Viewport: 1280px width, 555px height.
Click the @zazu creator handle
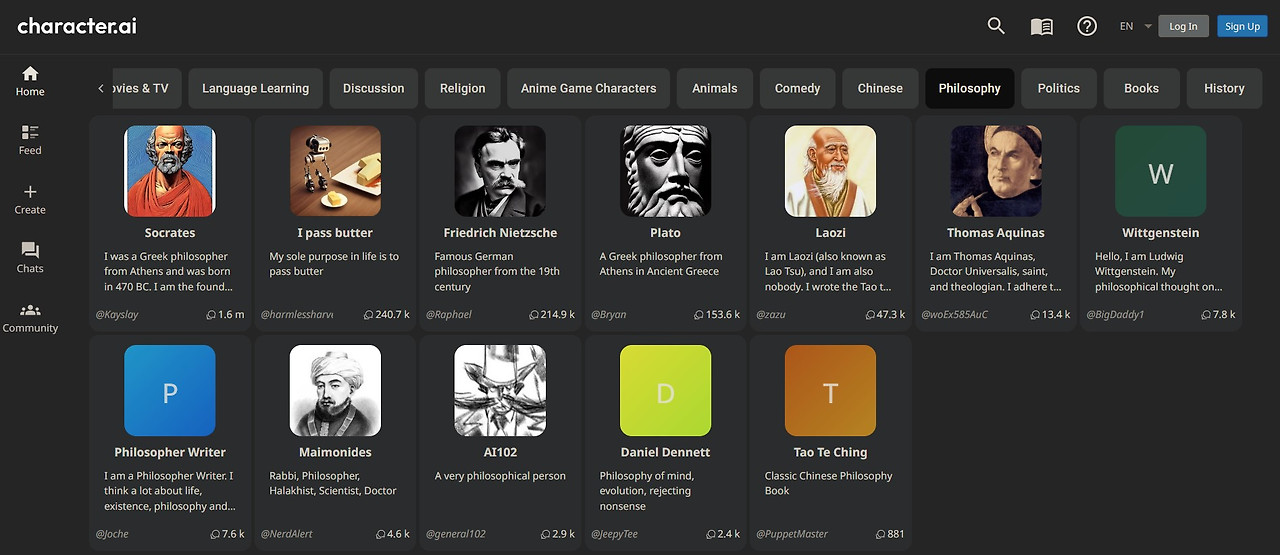tap(770, 314)
